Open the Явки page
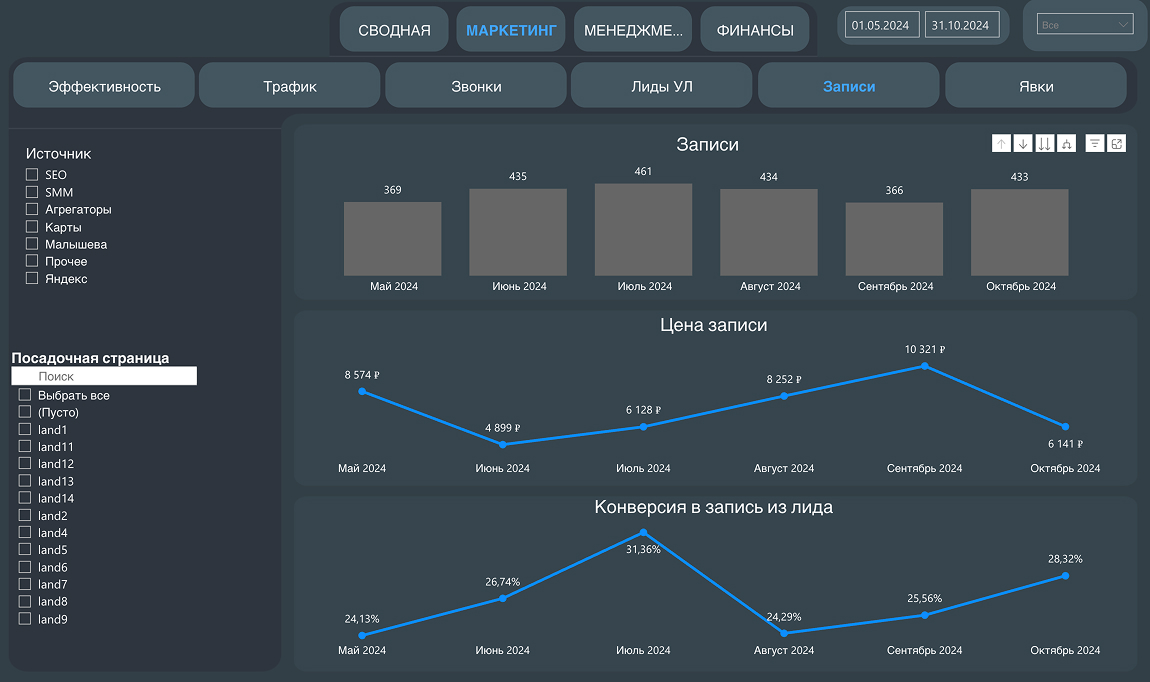 pyautogui.click(x=1036, y=86)
